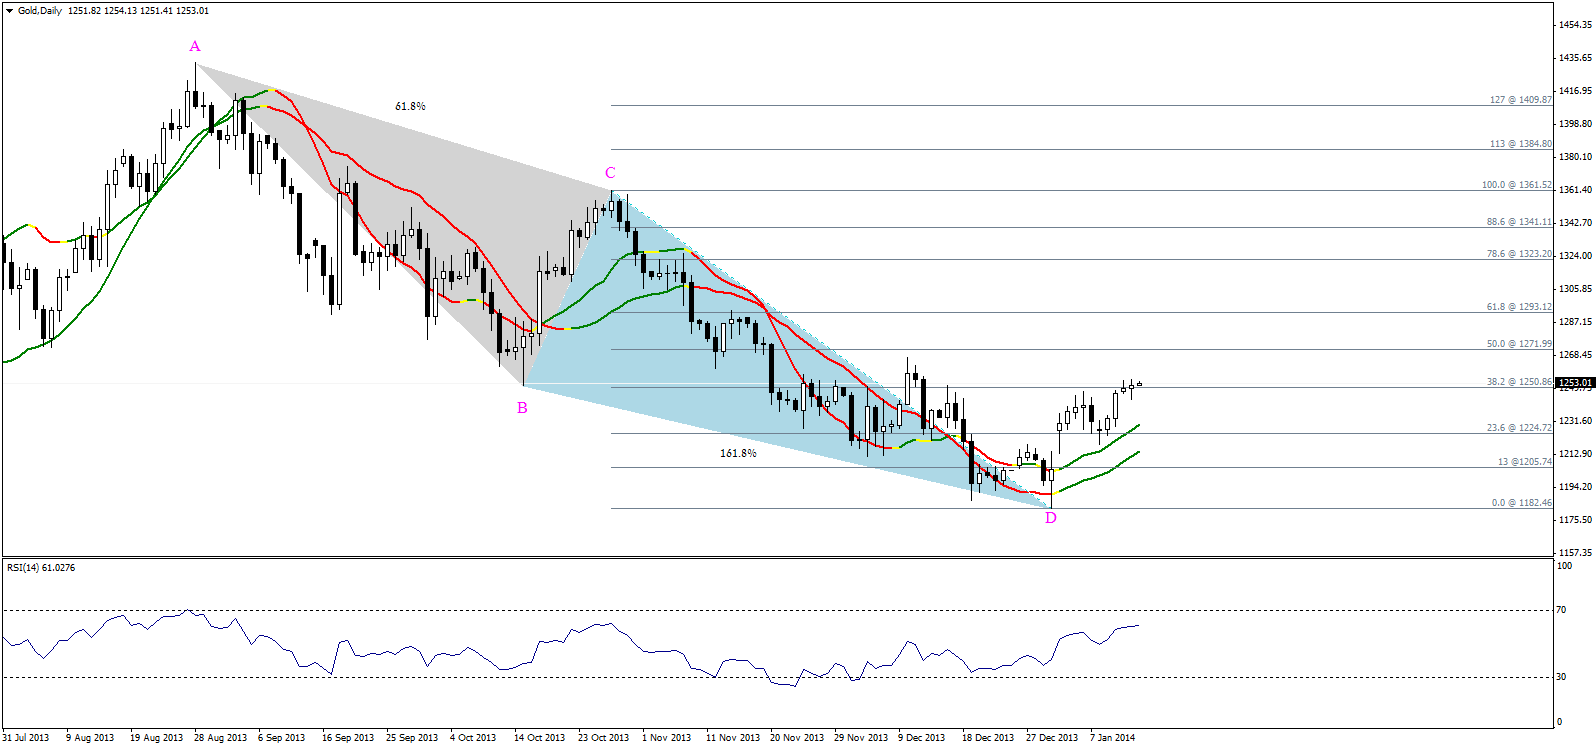Click price axis value 1380.10
Screen dimensions: 1596x746
pos(1575,157)
